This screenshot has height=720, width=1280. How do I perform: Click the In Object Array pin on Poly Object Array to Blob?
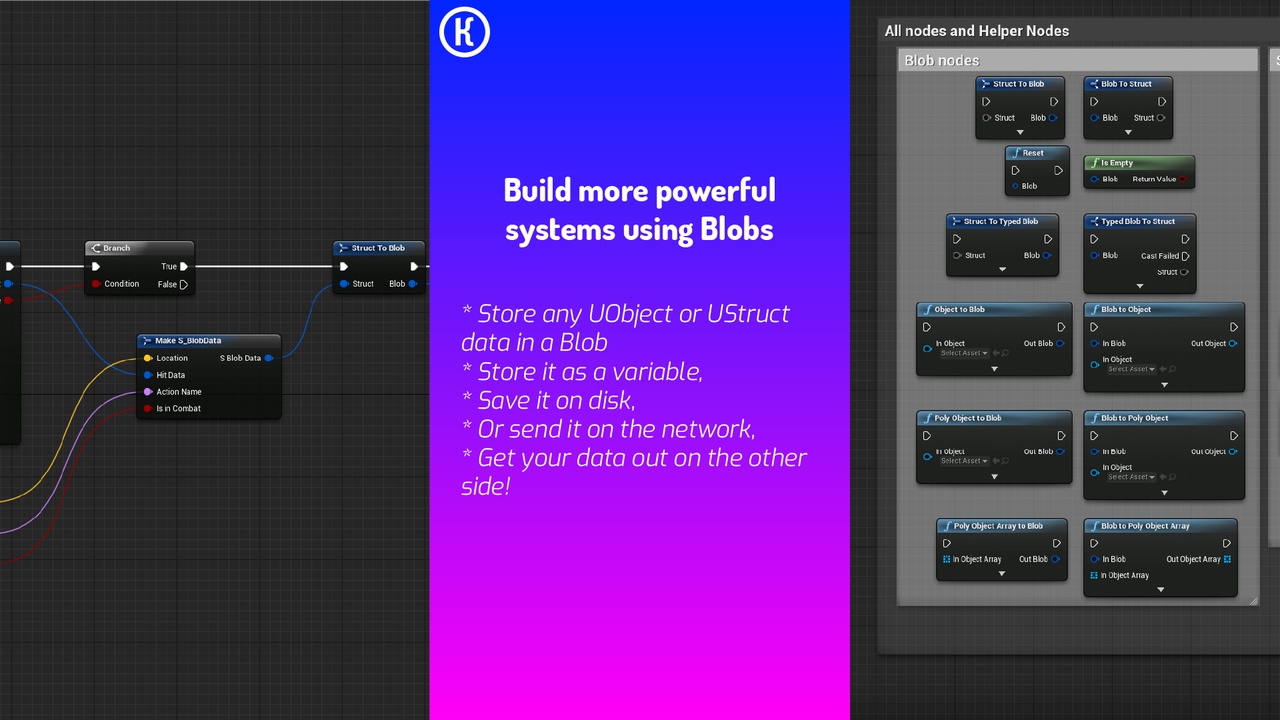tap(947, 560)
